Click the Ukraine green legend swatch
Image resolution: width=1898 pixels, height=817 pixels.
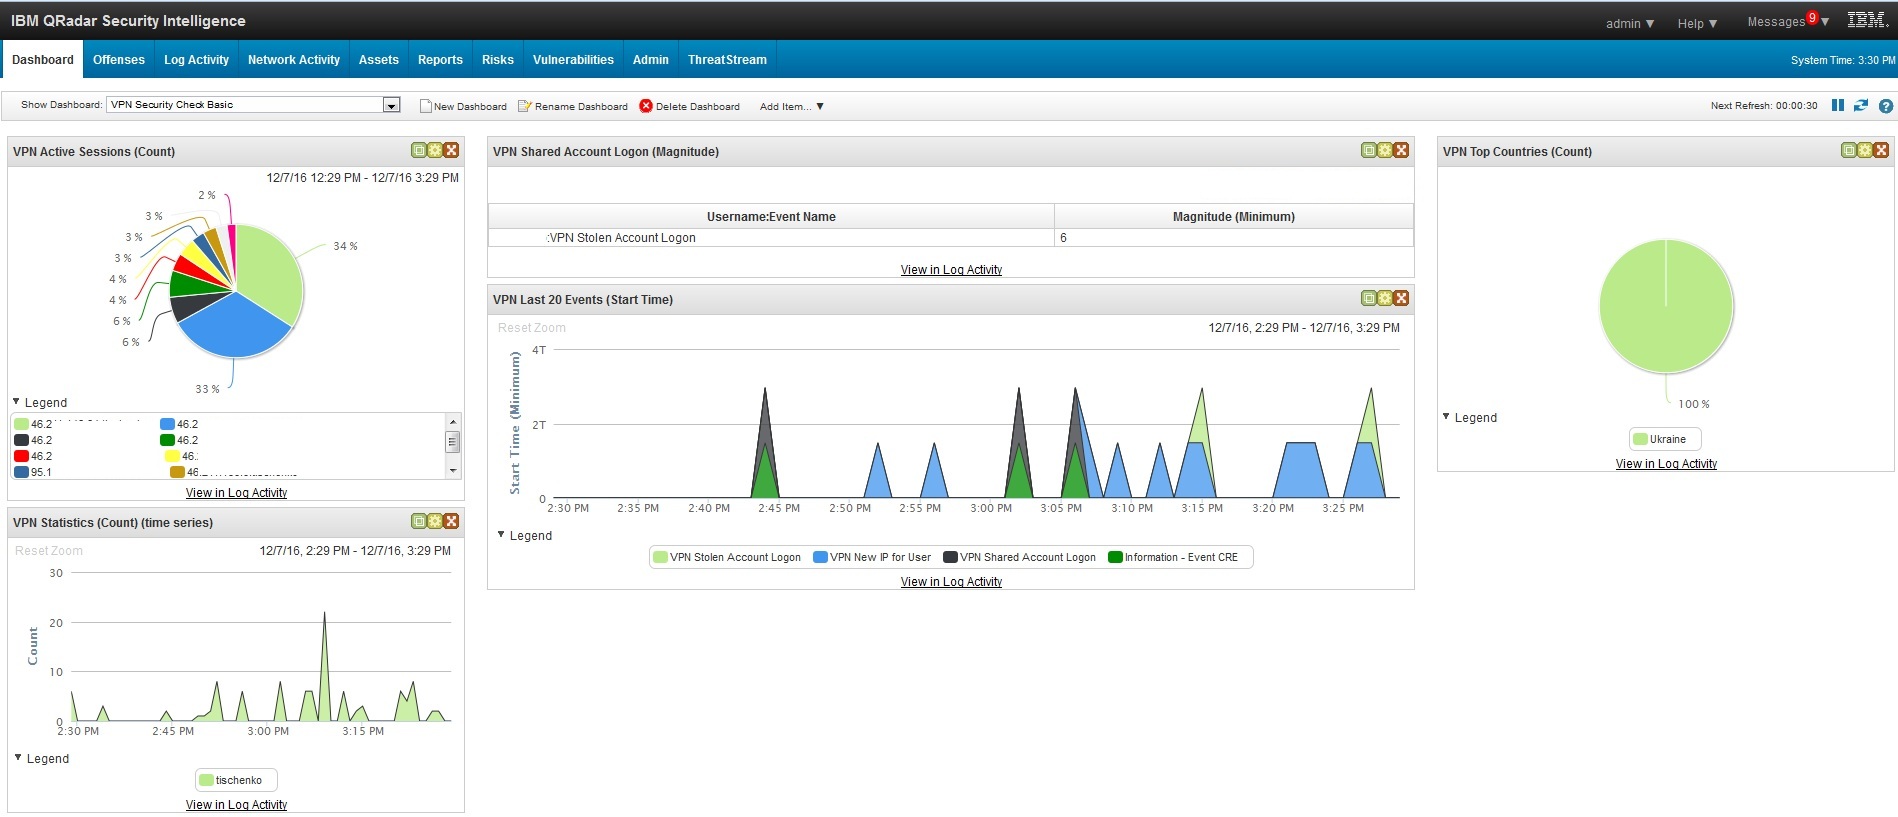coord(1640,440)
